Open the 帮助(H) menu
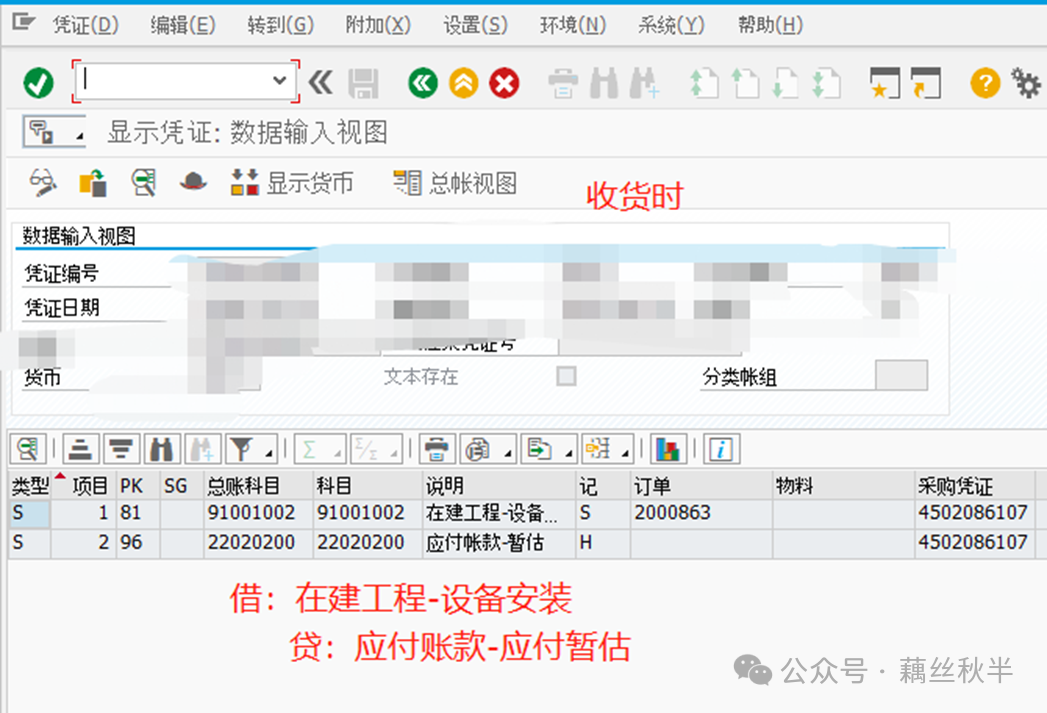 770,25
